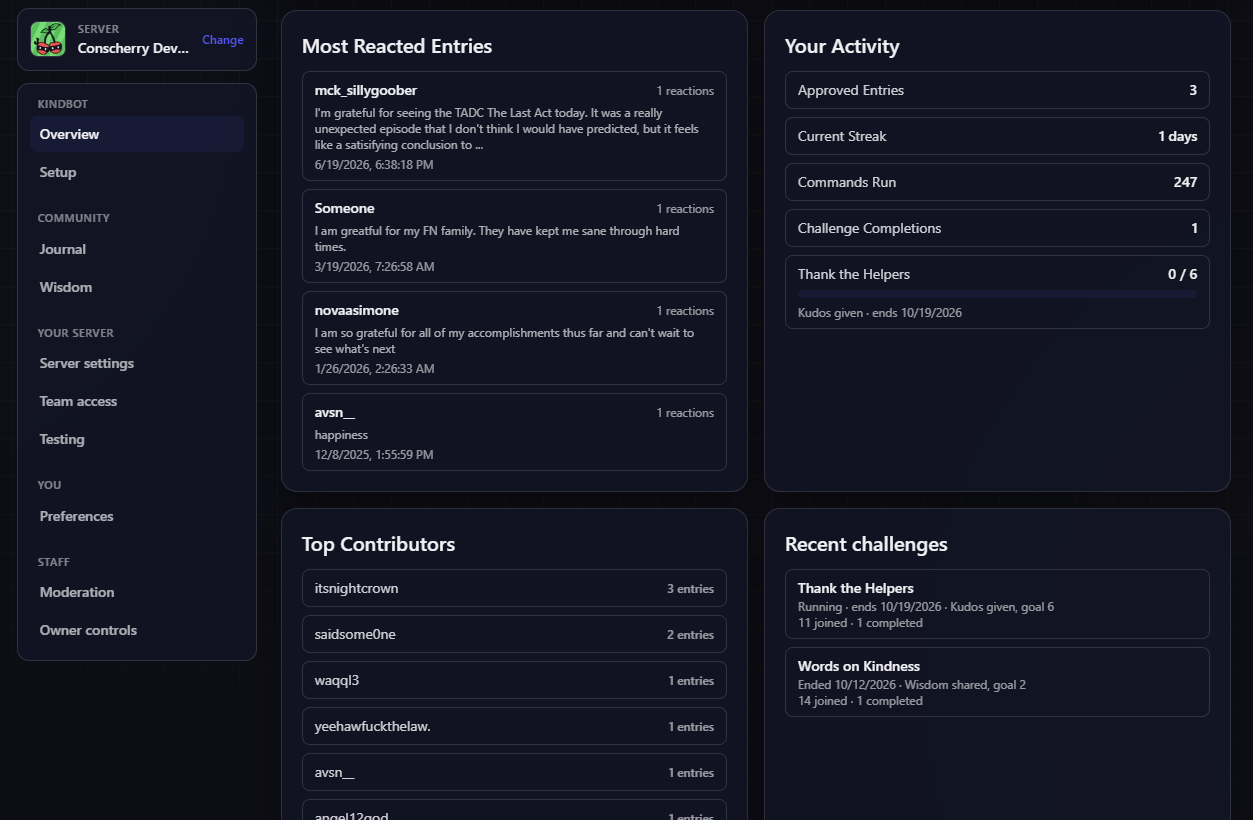Click the Recent challenges heading
1253x820 pixels.
click(866, 544)
